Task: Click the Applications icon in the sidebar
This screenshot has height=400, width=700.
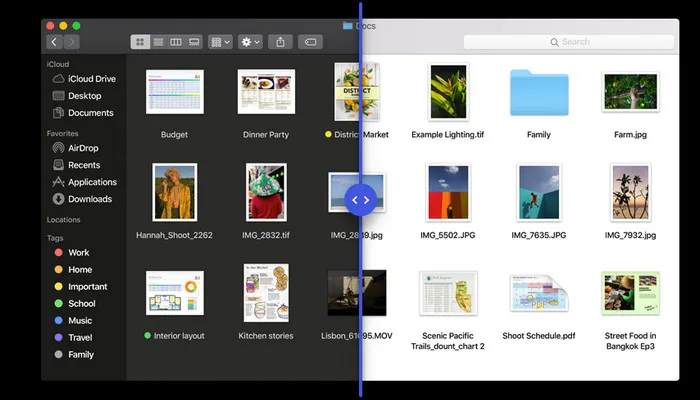Action: coord(58,182)
